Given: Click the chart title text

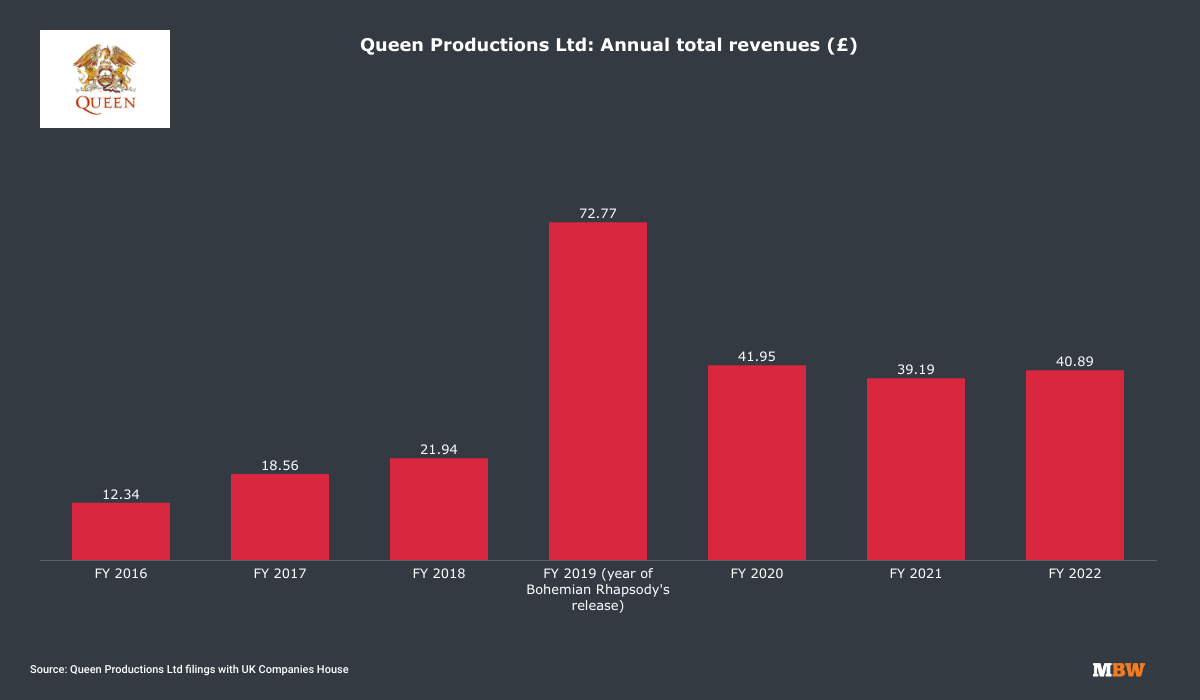Looking at the screenshot, I should point(608,45).
